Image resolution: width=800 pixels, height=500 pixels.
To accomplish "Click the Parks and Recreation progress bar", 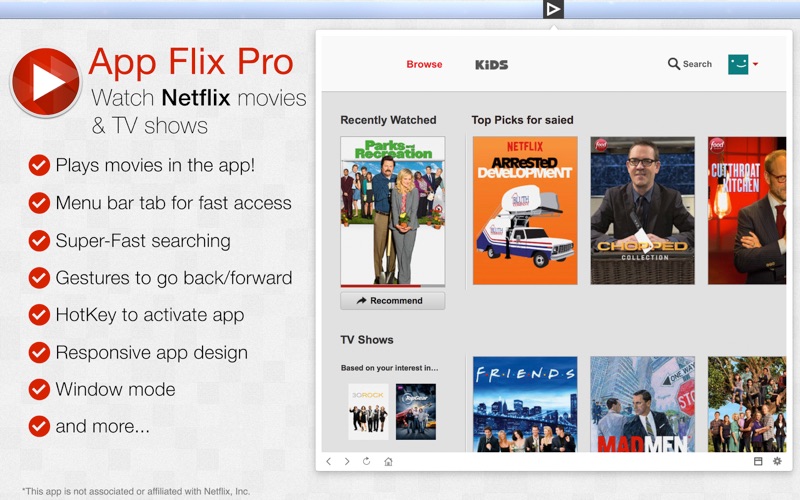I will (392, 286).
